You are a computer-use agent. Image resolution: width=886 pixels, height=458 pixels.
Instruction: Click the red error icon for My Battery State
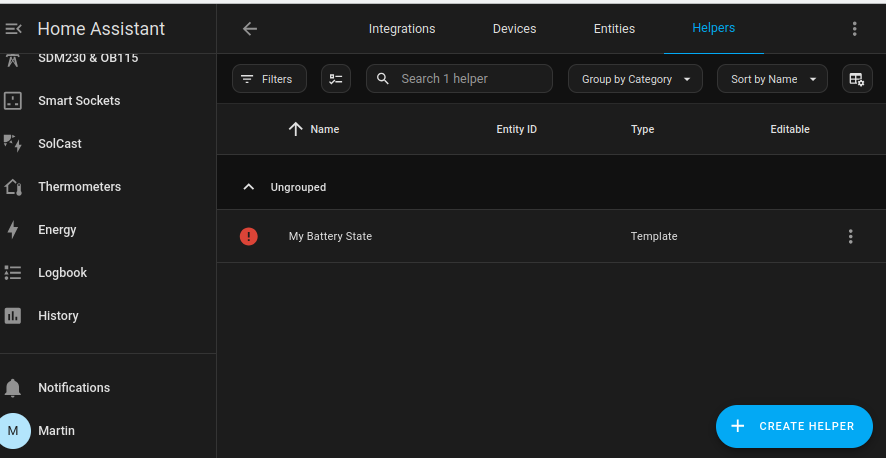[249, 236]
